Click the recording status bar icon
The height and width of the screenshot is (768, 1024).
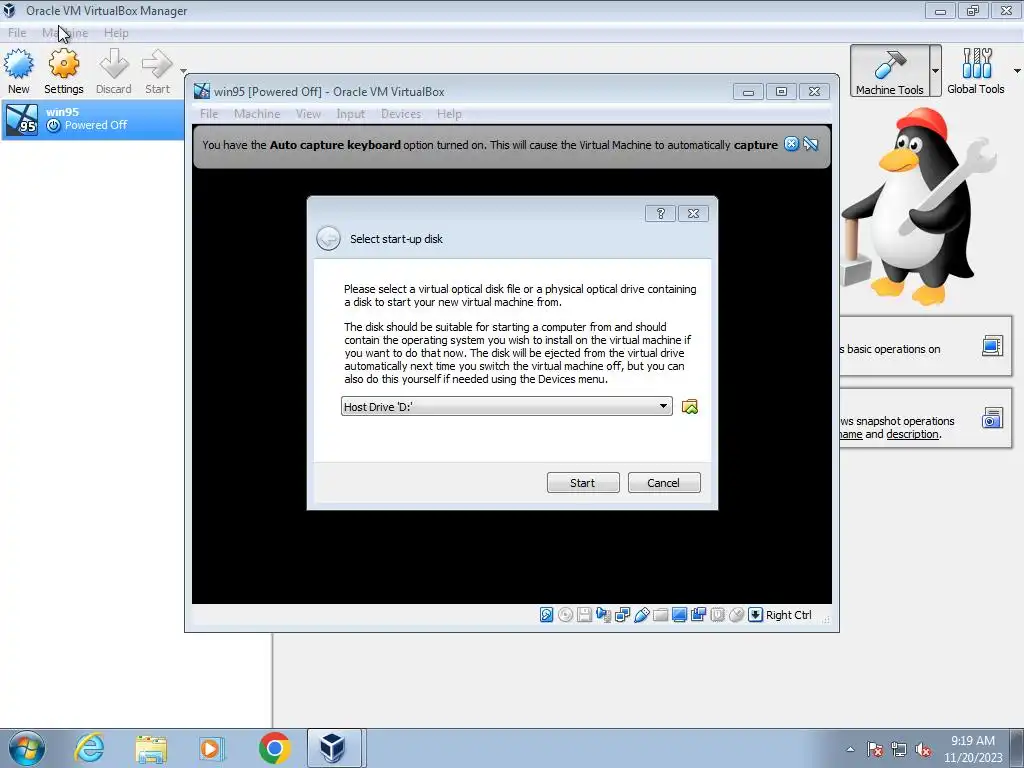click(x=698, y=615)
